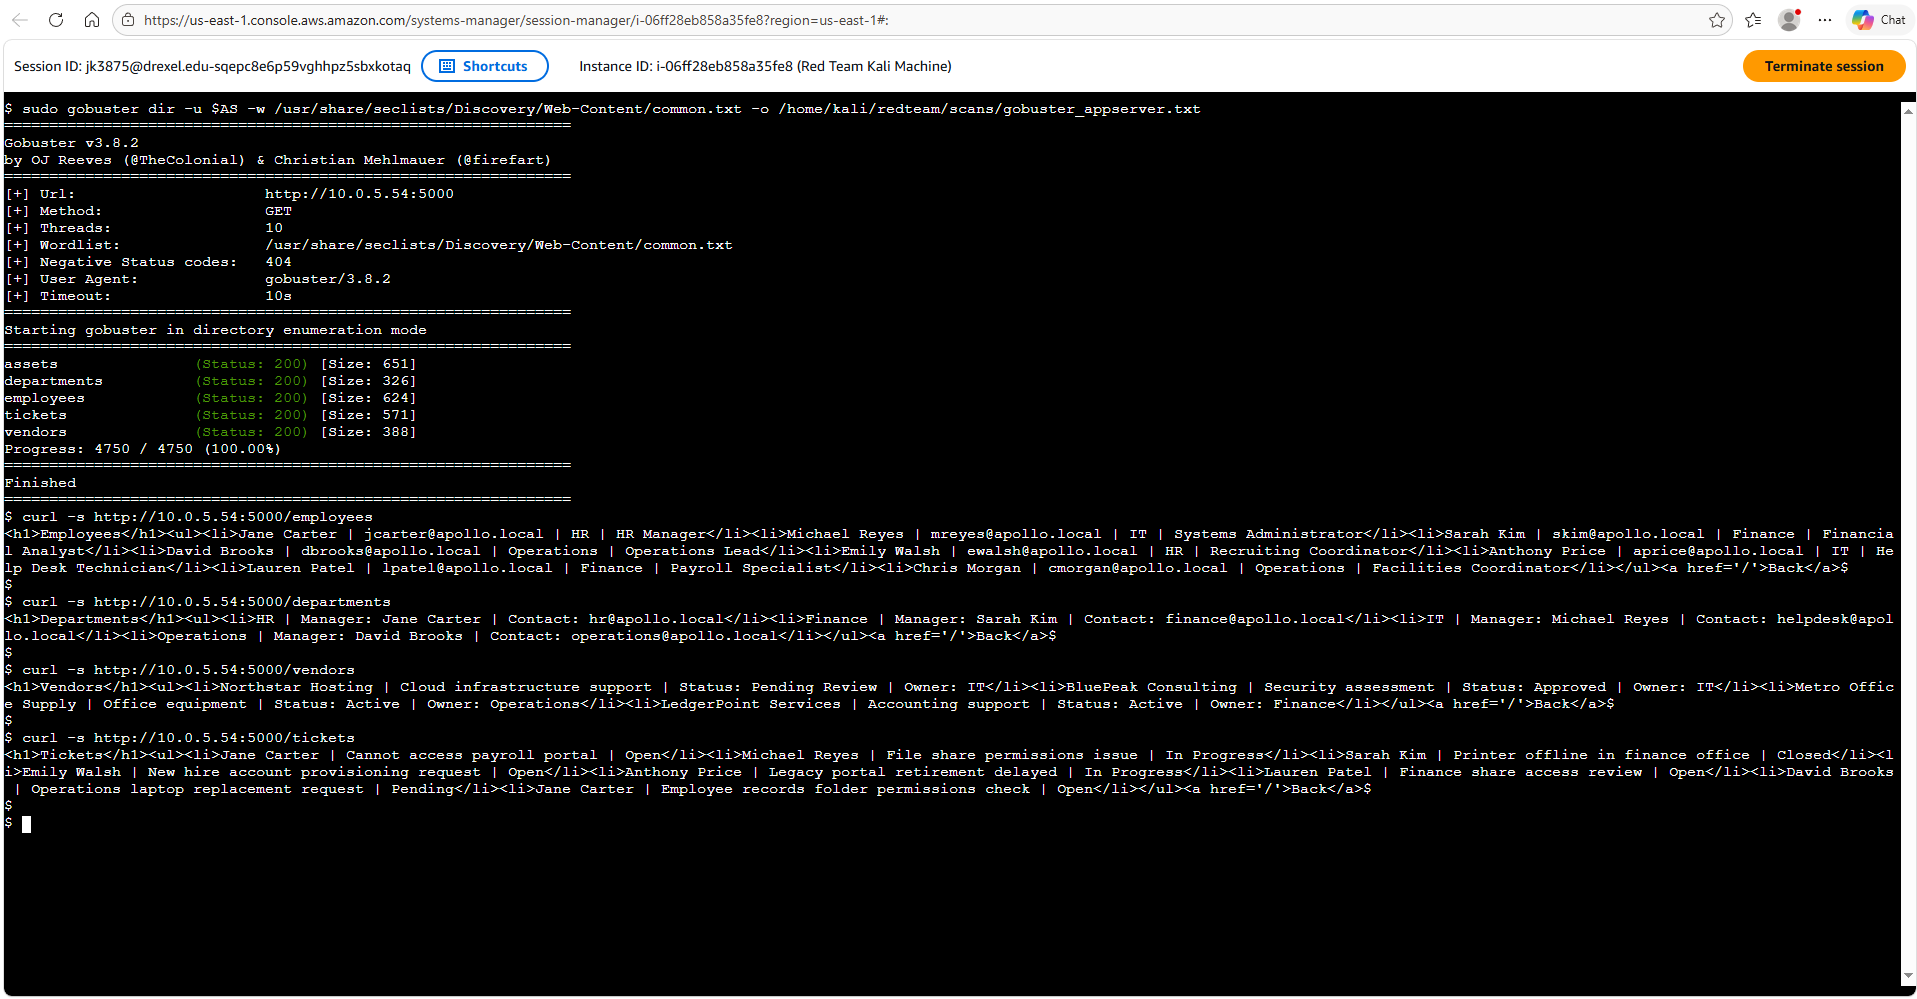Click the Threads value 10
The height and width of the screenshot is (999, 1917).
pos(274,228)
